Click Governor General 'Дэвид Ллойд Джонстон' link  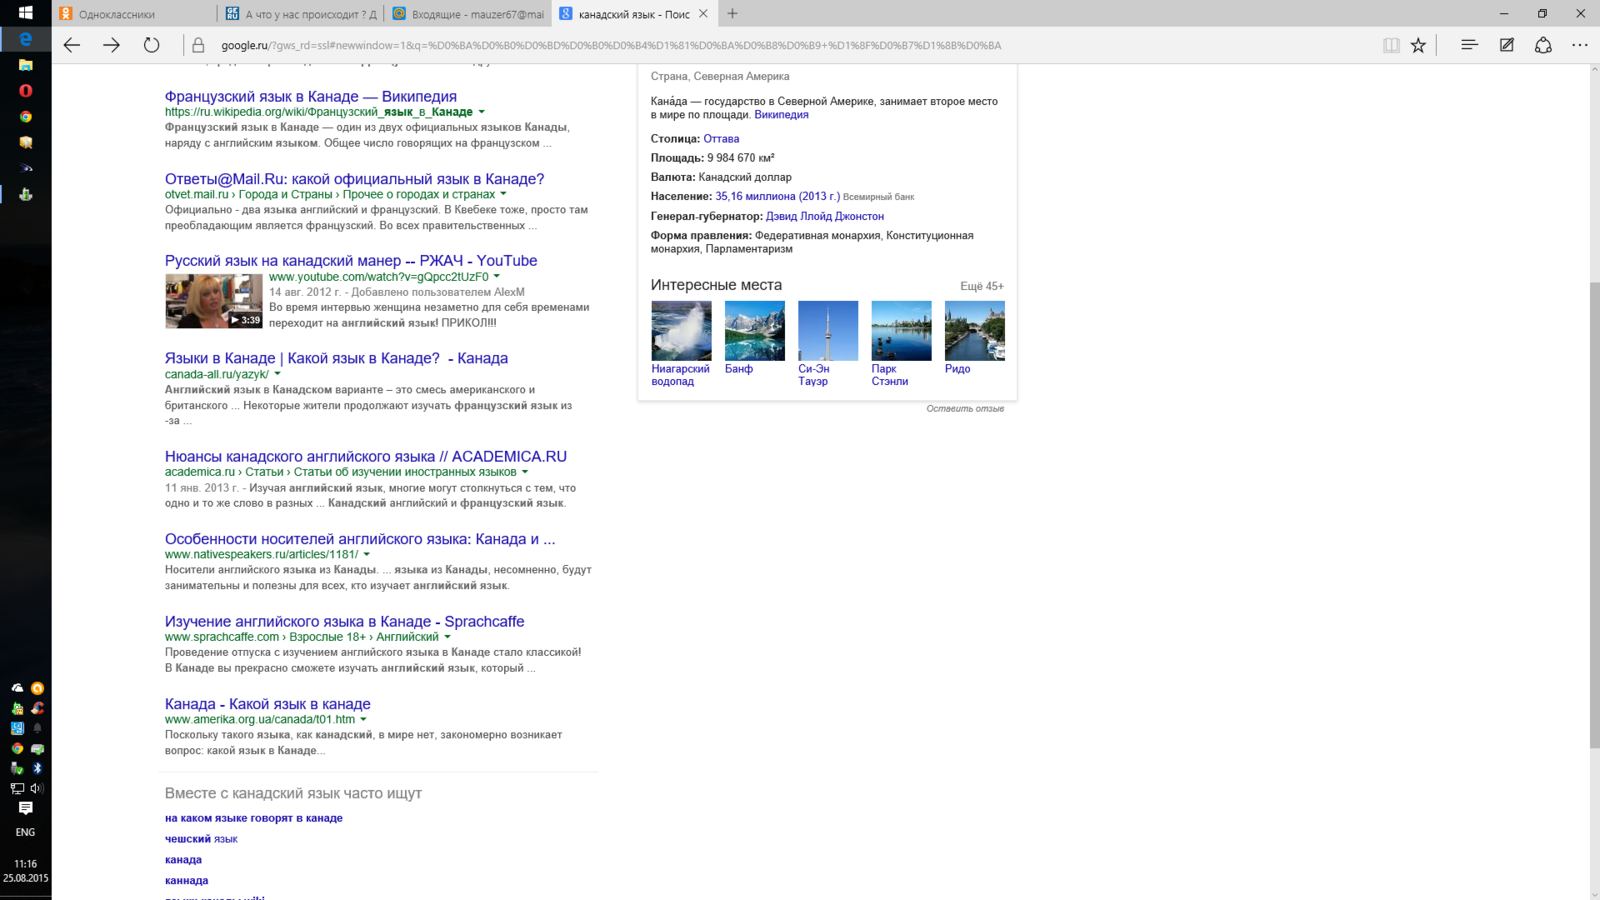click(x=824, y=216)
